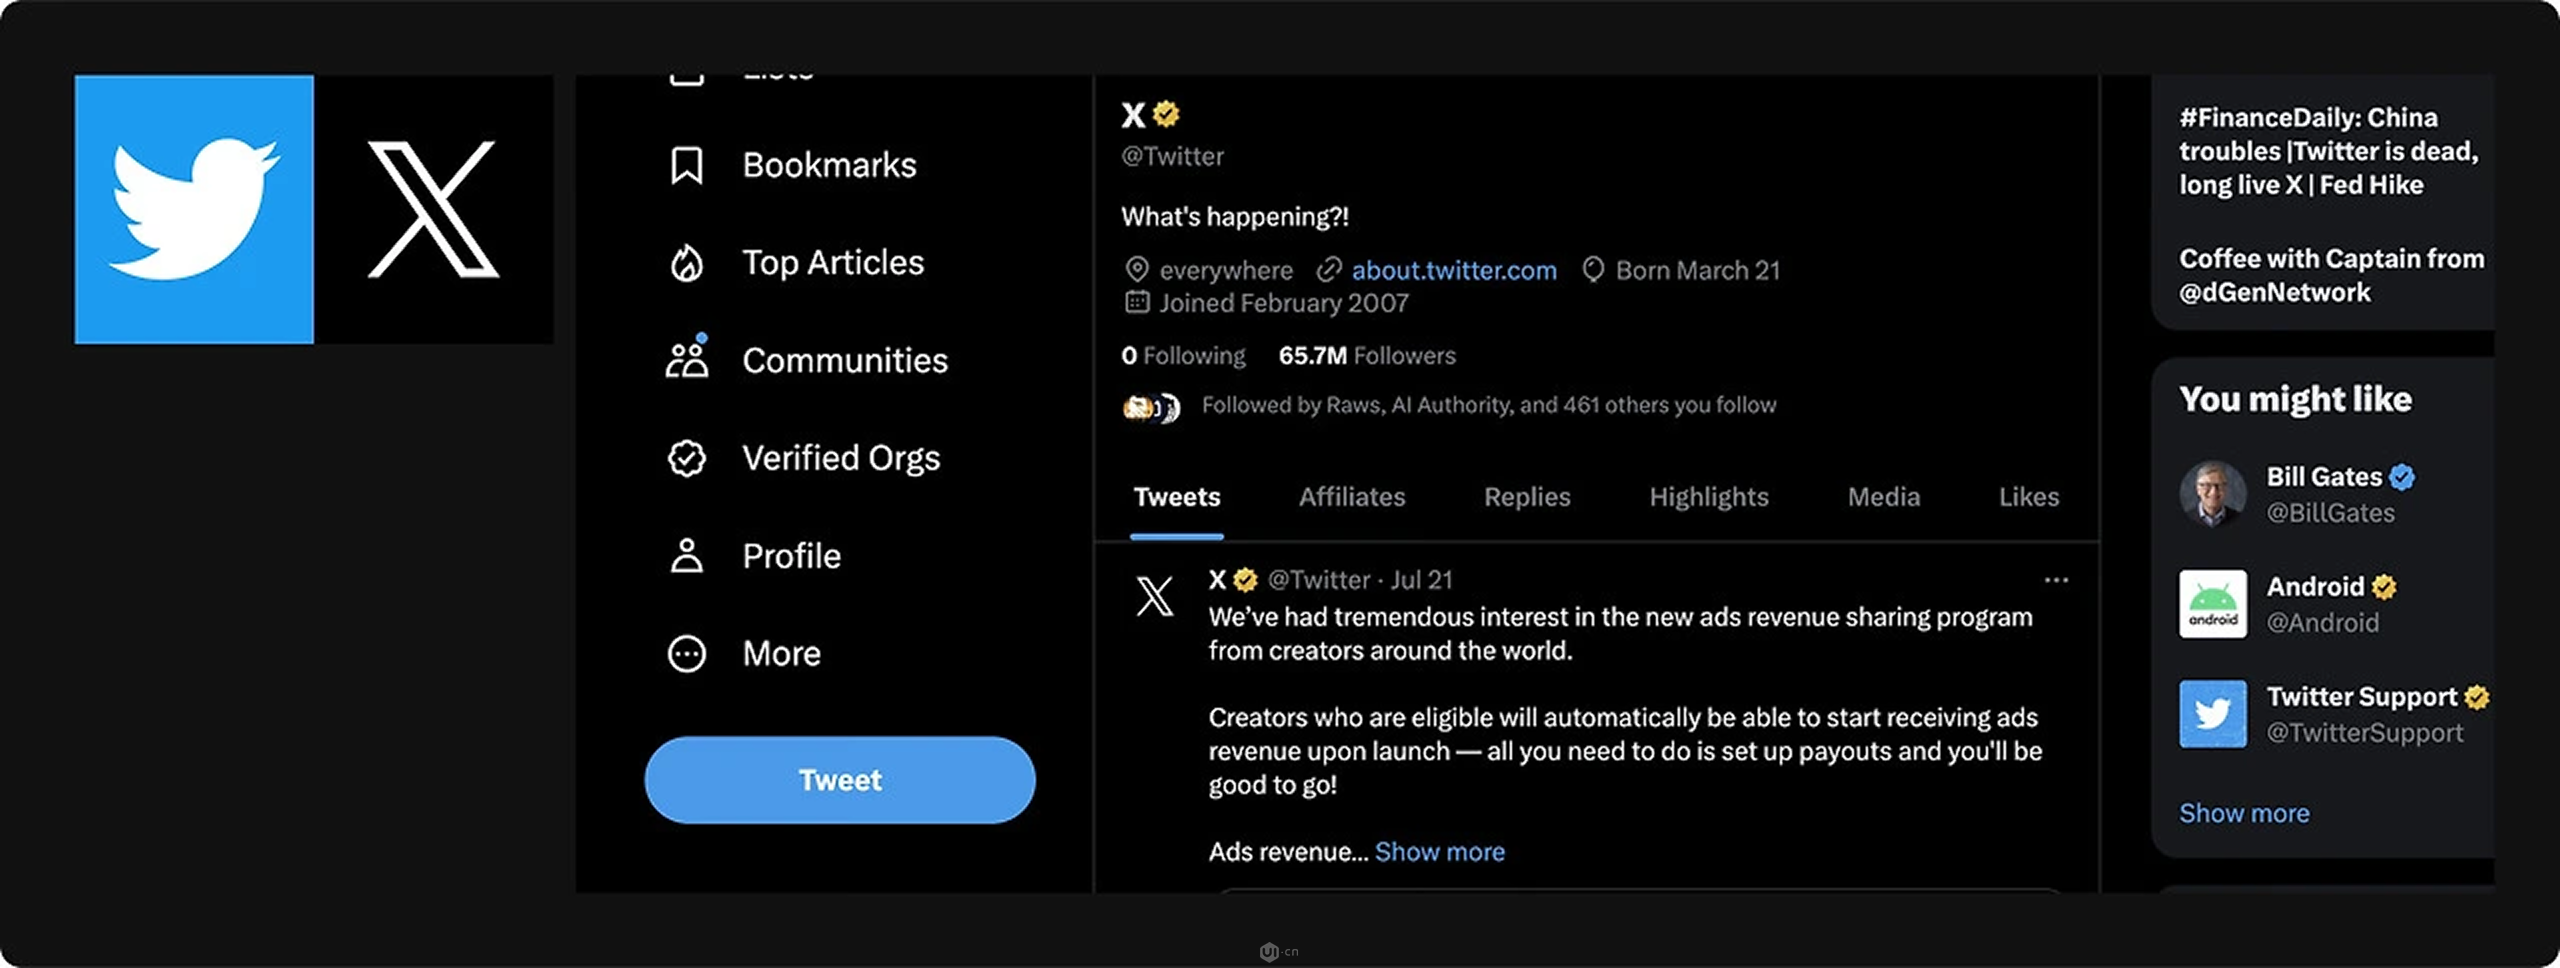Click the Profile person icon
The image size is (2560, 968).
pyautogui.click(x=686, y=556)
